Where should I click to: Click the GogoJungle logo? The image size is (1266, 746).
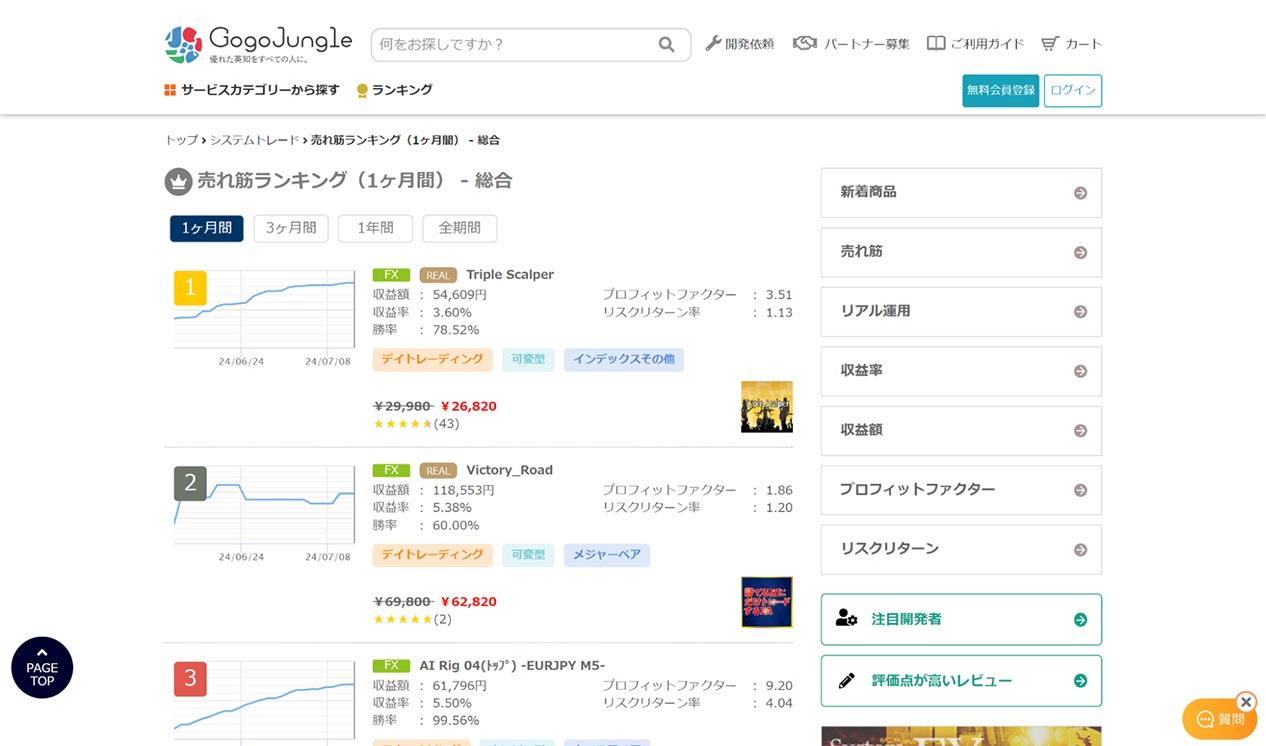click(x=258, y=44)
